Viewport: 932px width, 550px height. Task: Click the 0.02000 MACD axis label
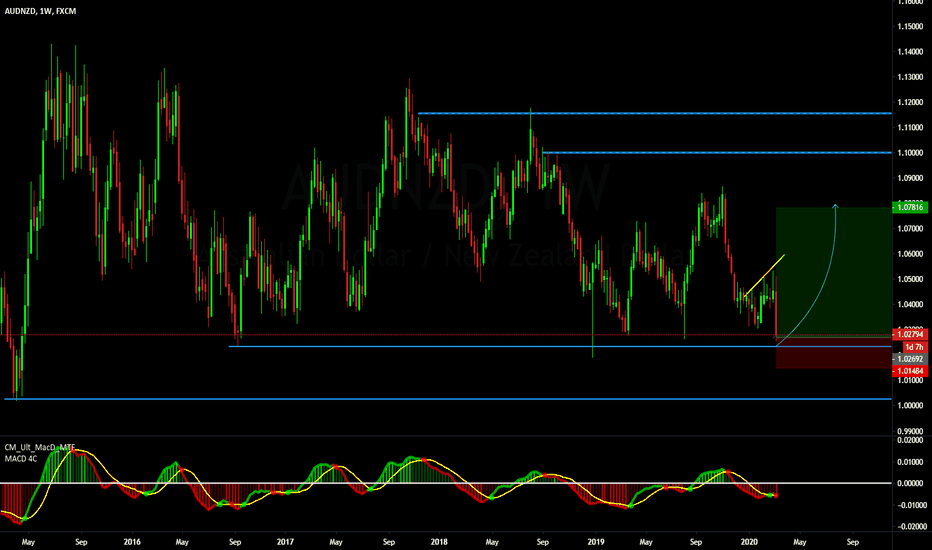(911, 441)
